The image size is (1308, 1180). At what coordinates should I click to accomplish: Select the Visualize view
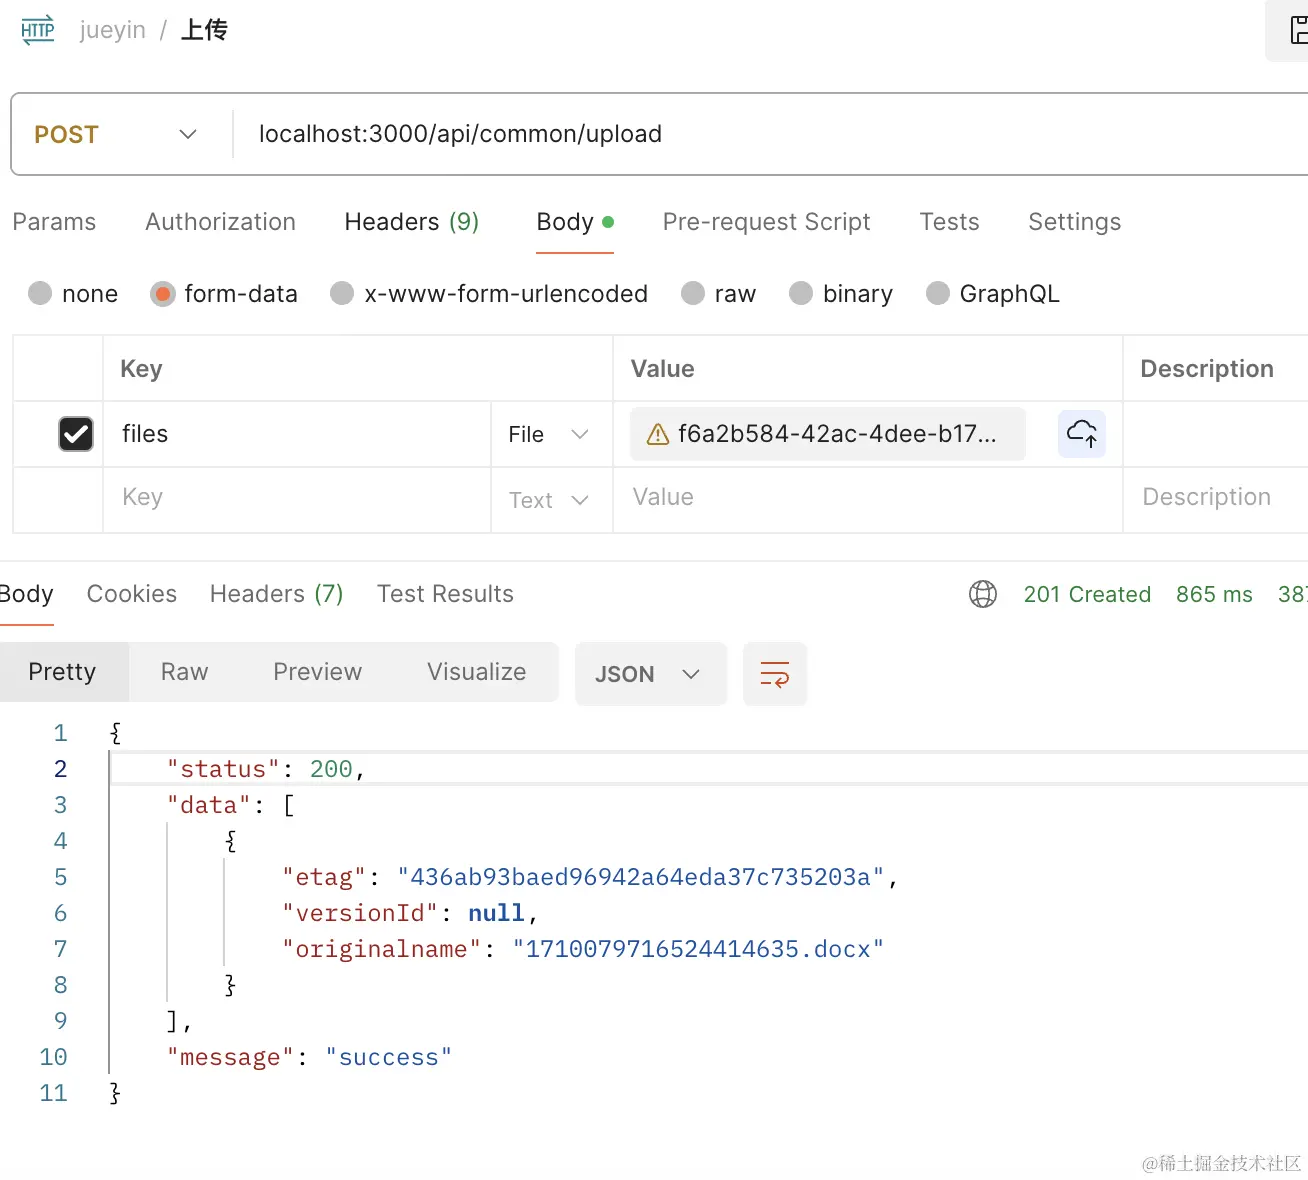(477, 672)
